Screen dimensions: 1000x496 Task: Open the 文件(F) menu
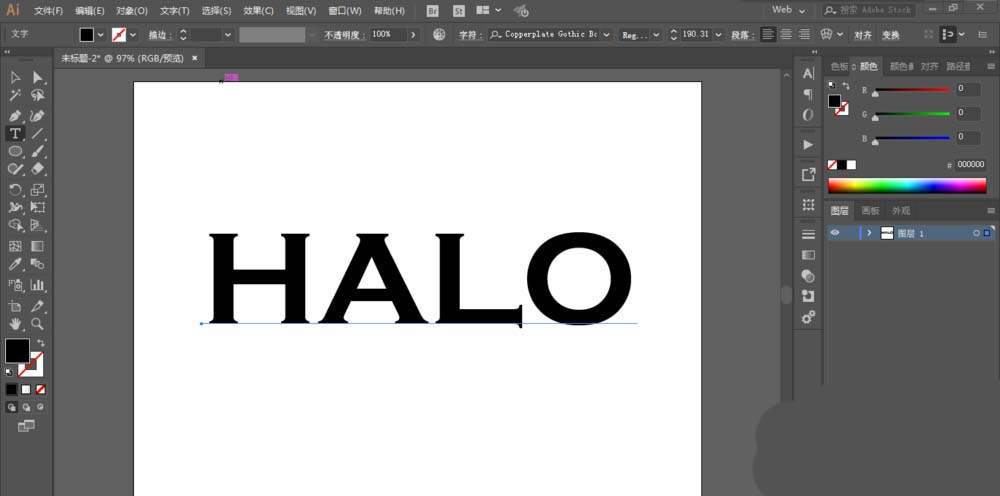[x=48, y=11]
